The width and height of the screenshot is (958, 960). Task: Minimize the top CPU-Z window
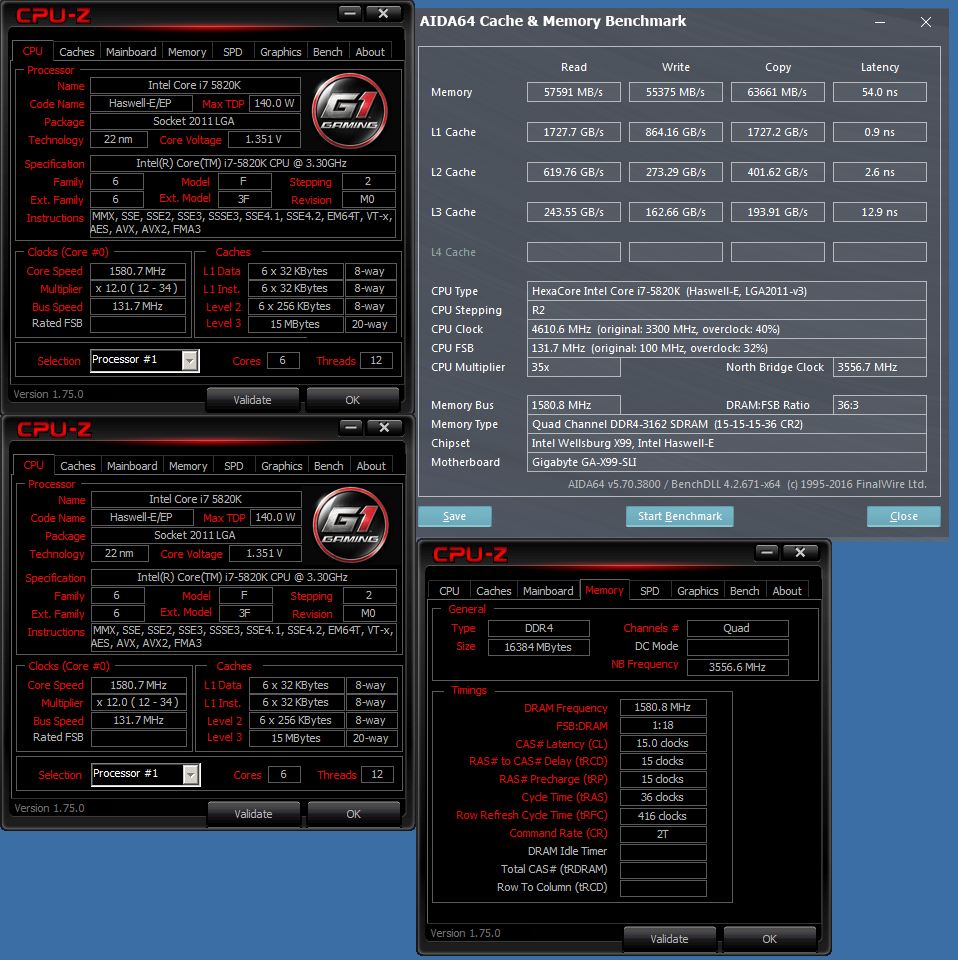[350, 13]
